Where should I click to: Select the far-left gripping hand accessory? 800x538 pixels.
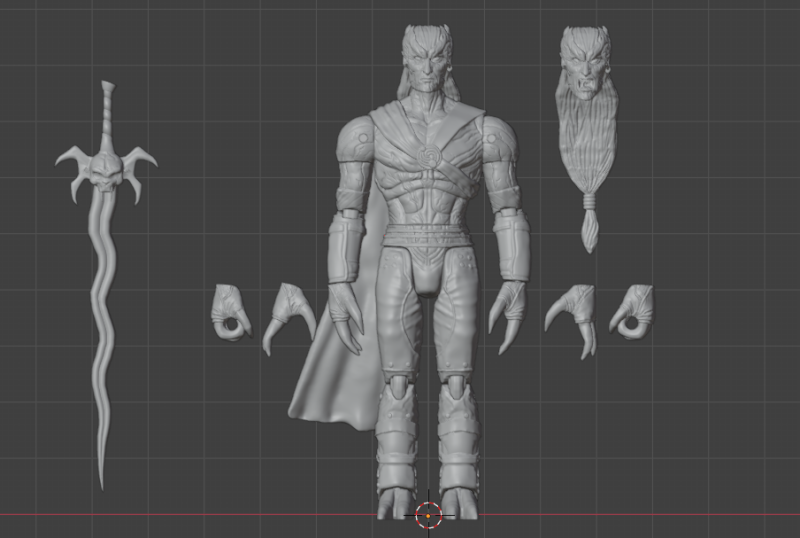click(x=231, y=311)
